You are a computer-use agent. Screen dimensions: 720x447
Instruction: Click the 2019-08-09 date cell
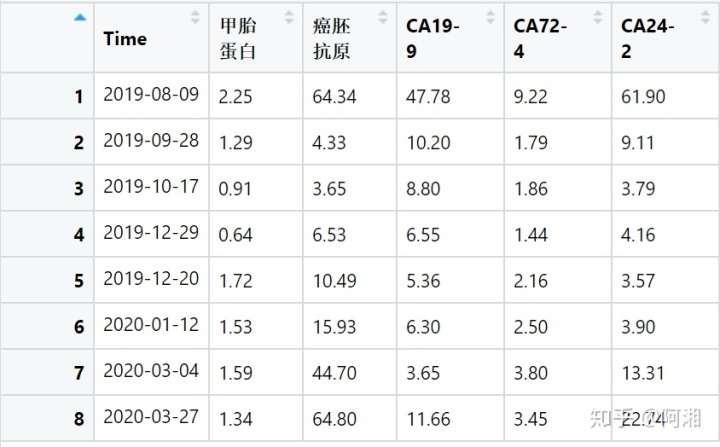151,95
